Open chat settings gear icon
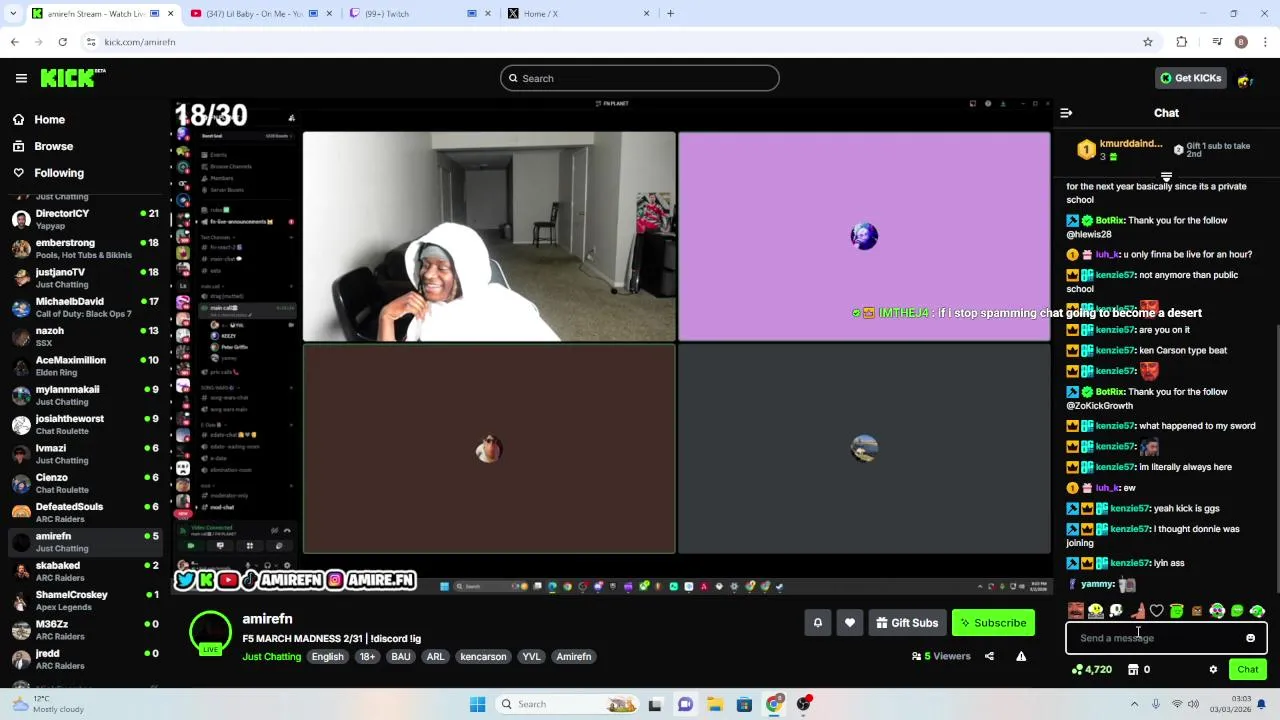The image size is (1280, 720). pyautogui.click(x=1213, y=670)
